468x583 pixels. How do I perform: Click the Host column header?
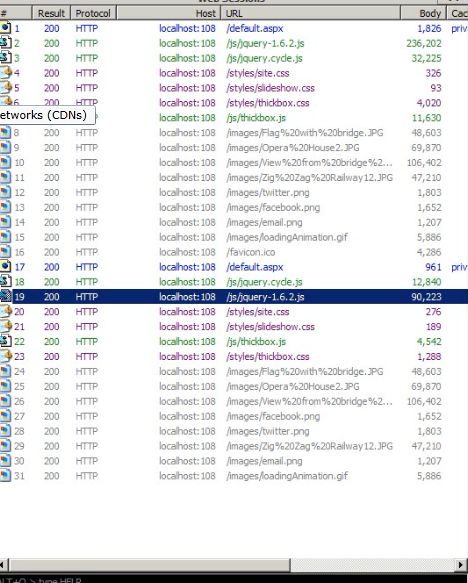pyautogui.click(x=168, y=13)
